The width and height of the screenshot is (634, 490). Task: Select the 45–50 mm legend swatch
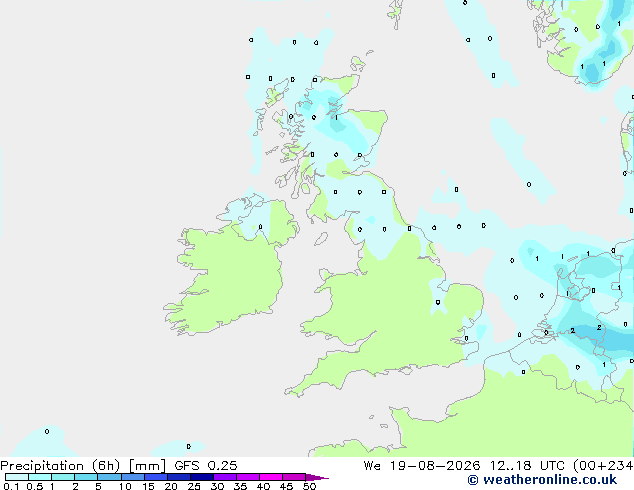294,477
